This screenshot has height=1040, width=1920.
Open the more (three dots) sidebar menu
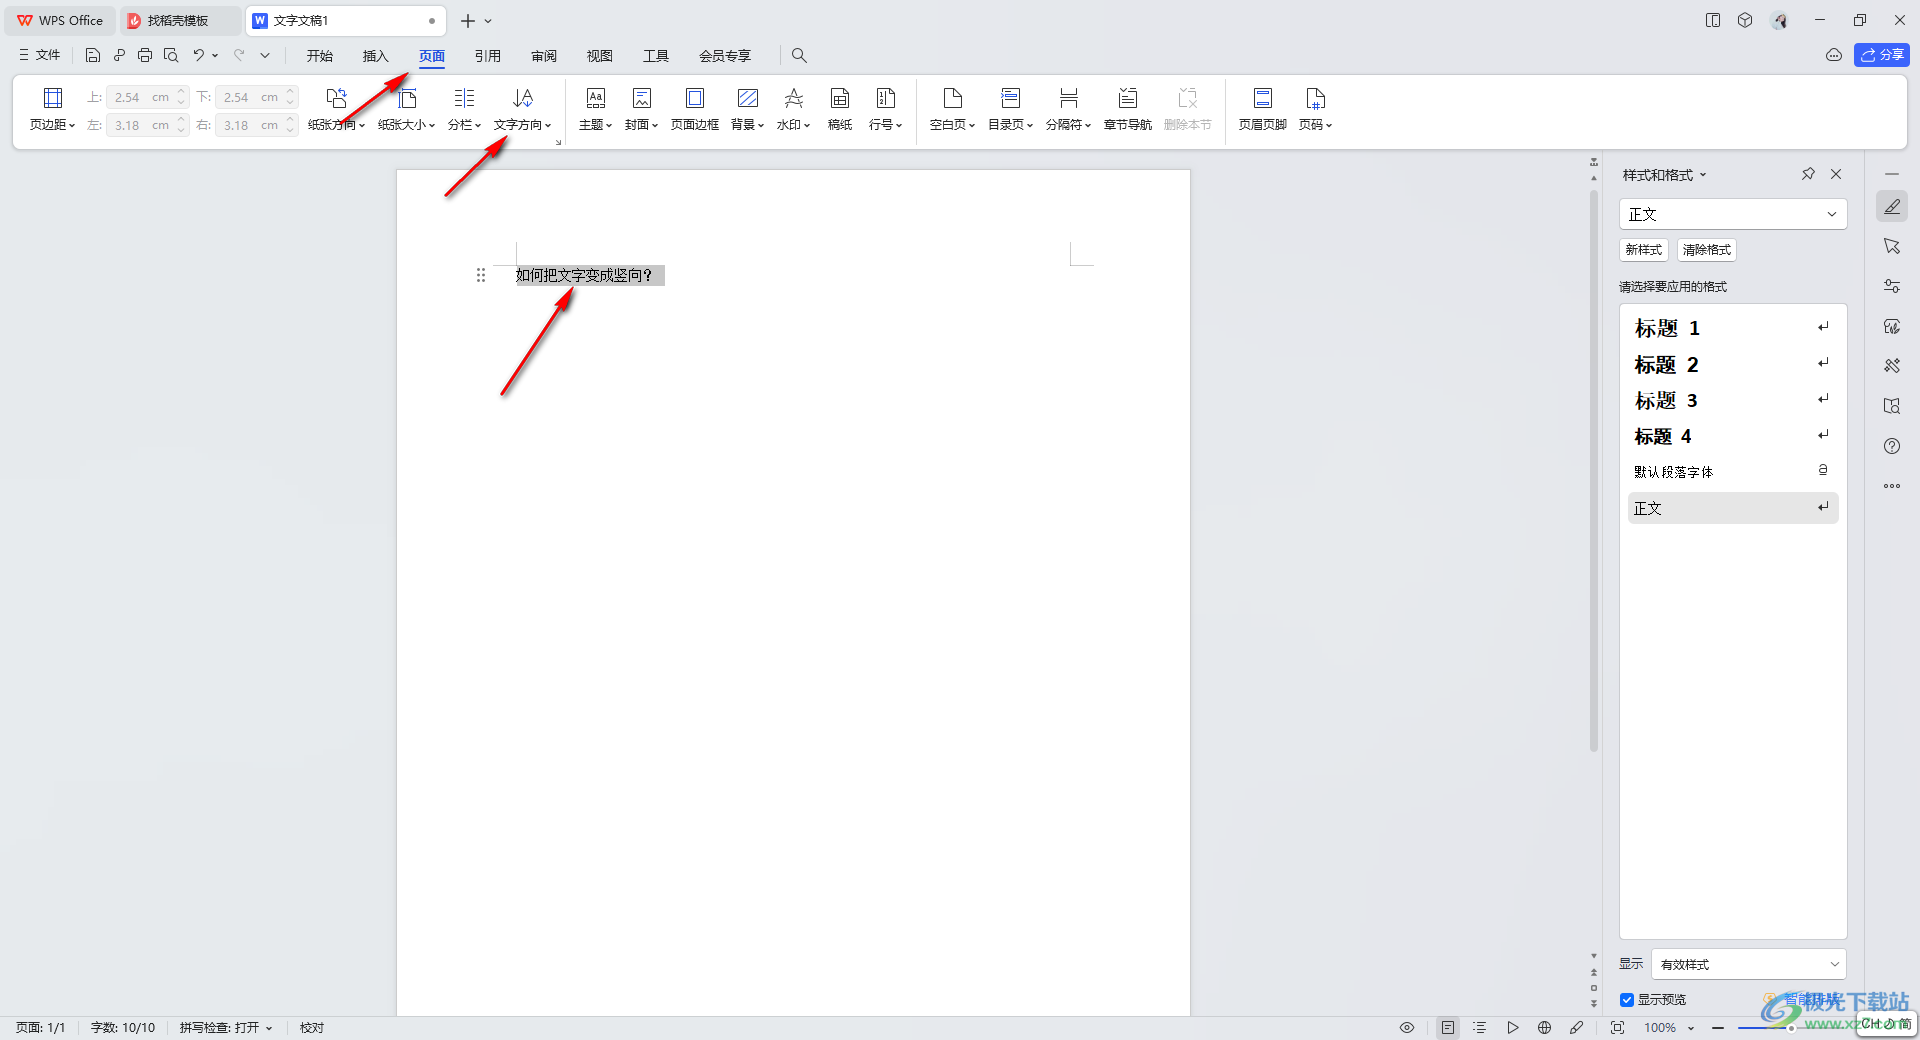[x=1892, y=486]
